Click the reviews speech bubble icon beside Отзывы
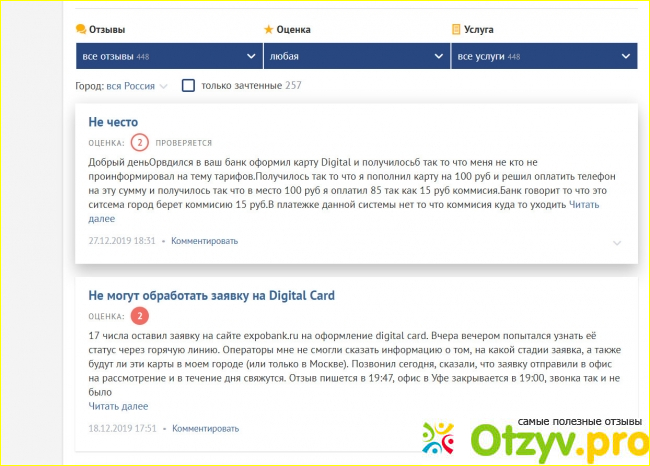The image size is (650, 466). (x=80, y=30)
